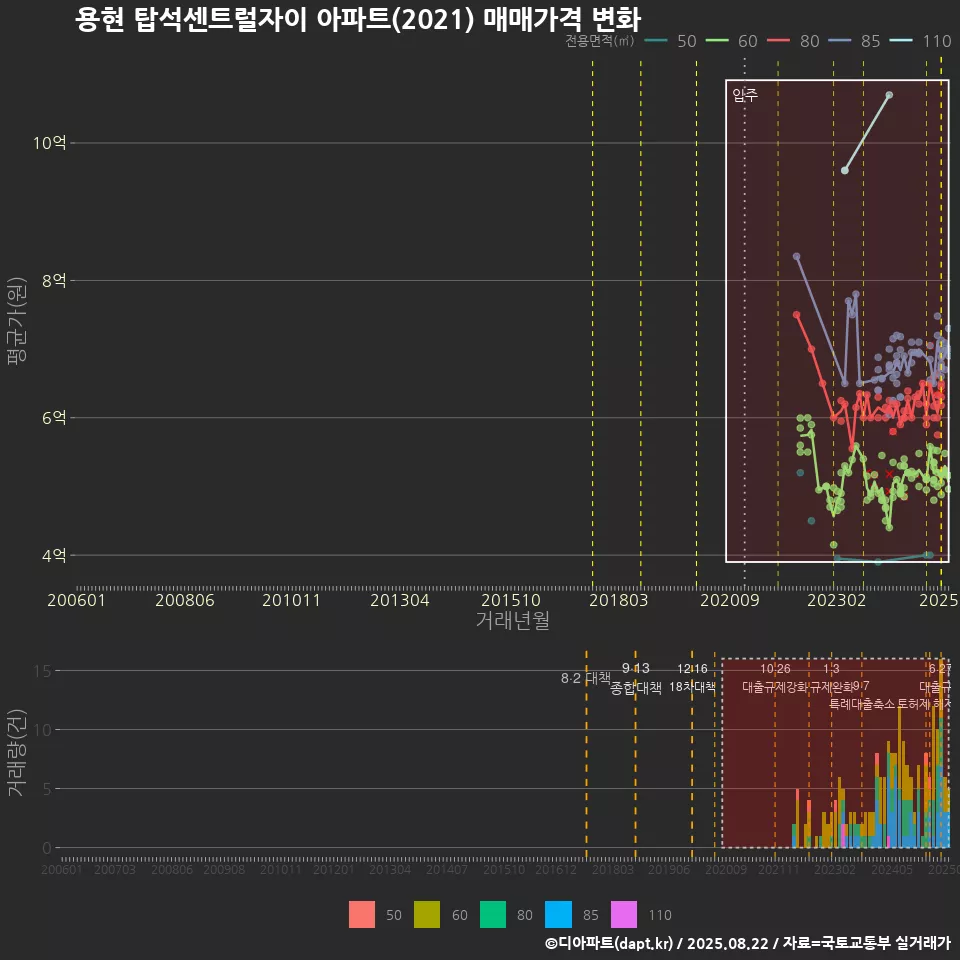Image resolution: width=960 pixels, height=960 pixels.
Task: Click the 거래년월 horizontal axis title
Action: click(512, 620)
